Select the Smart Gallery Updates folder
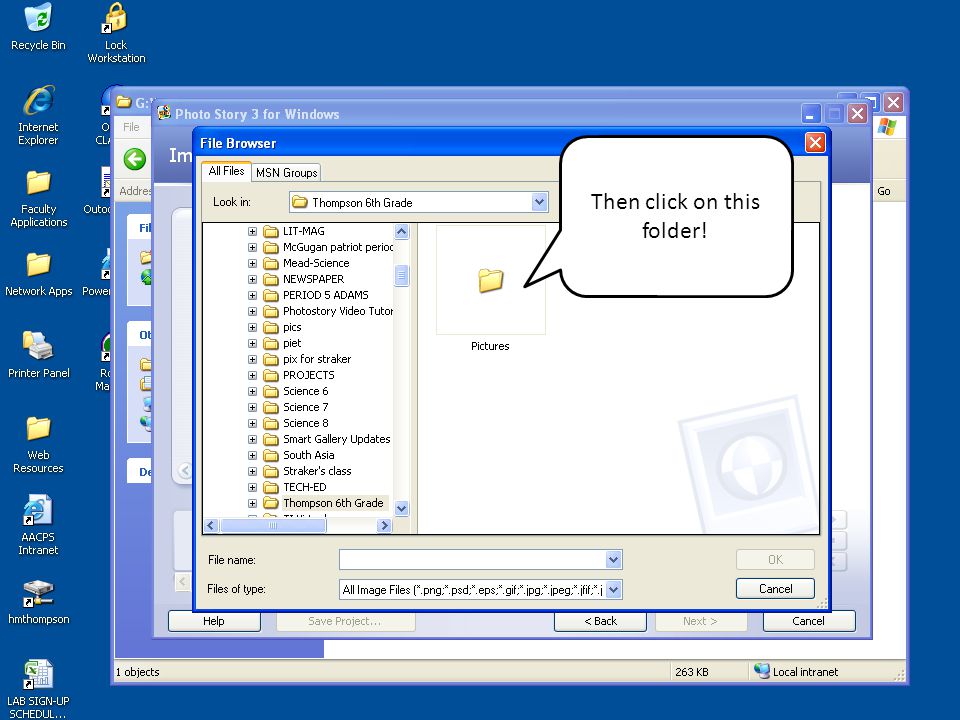 pyautogui.click(x=336, y=439)
